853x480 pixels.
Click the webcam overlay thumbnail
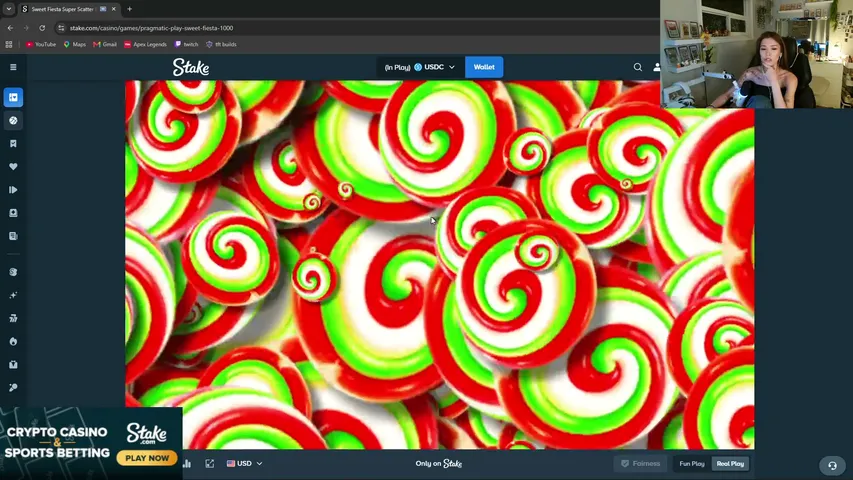coord(756,54)
